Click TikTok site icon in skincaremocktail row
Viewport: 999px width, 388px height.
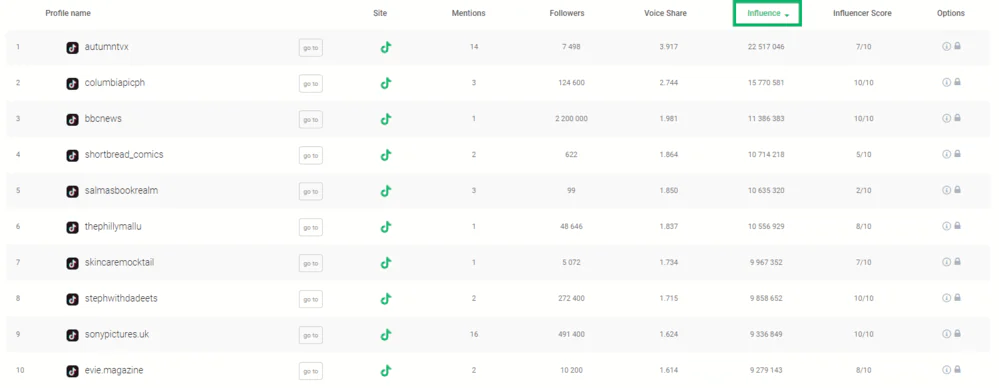[385, 262]
